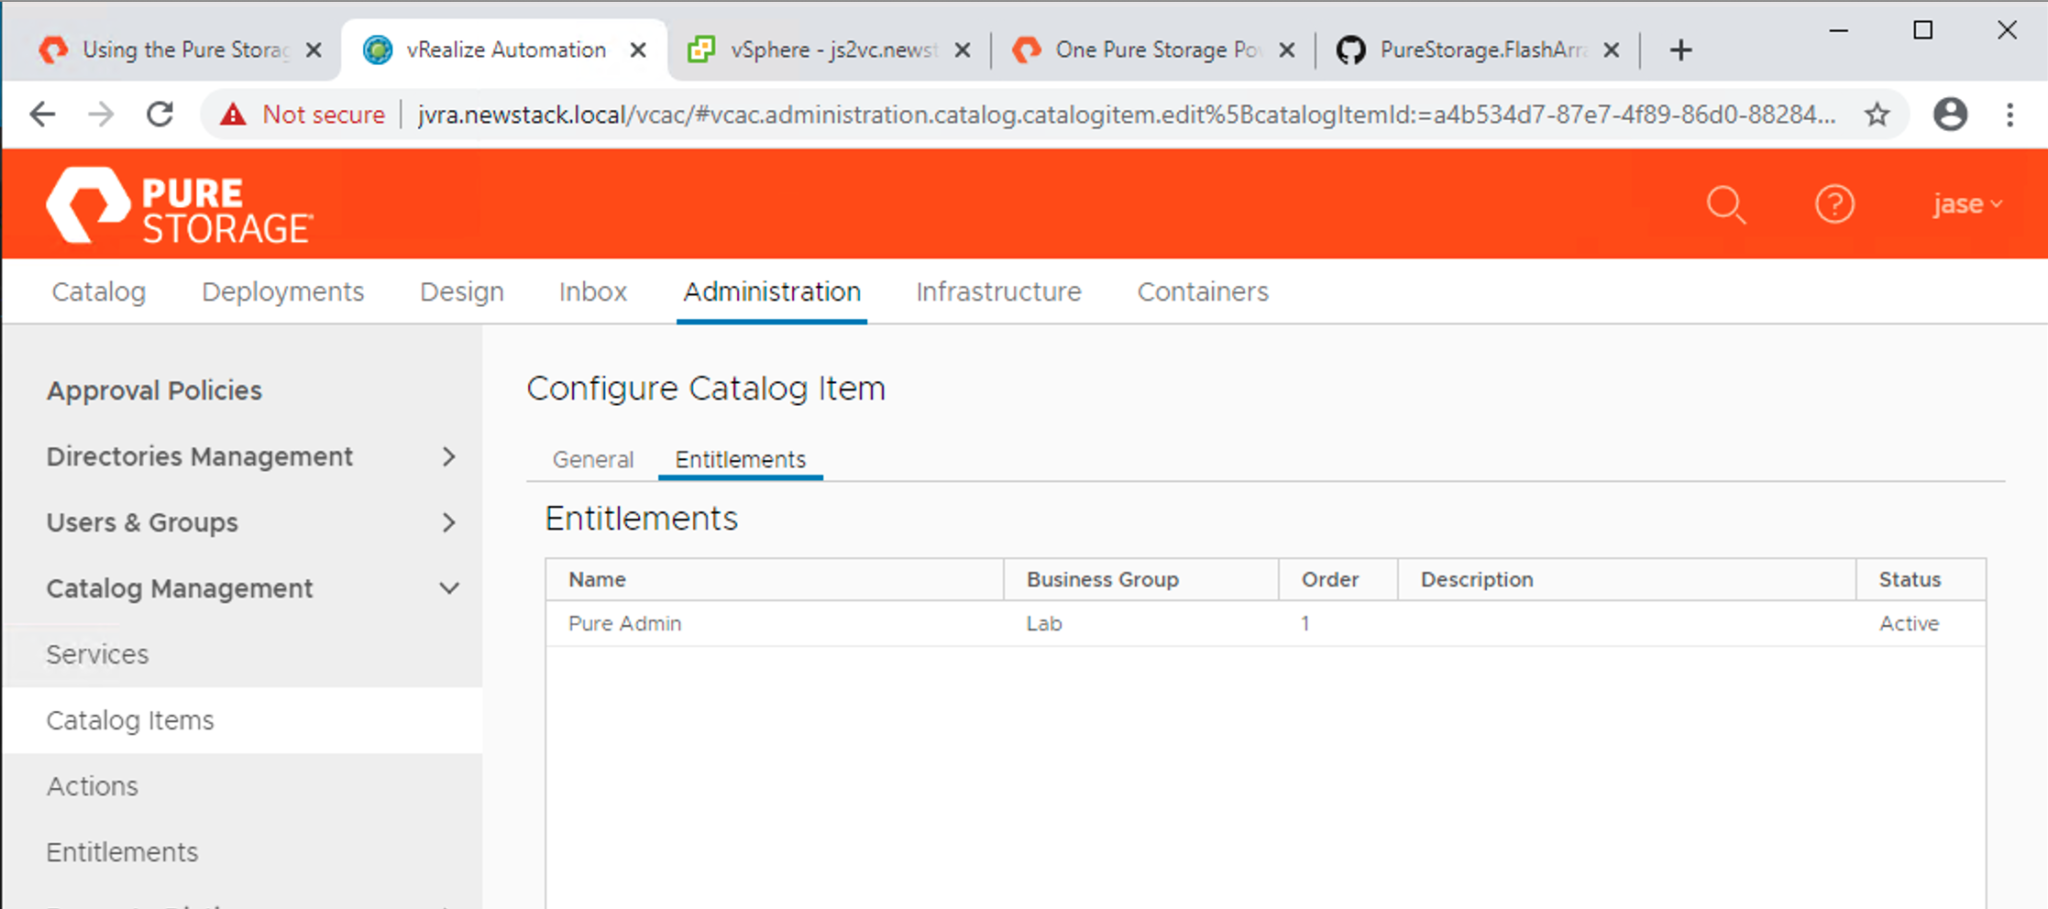2048x909 pixels.
Task: Open the jase user dropdown
Action: (x=1966, y=204)
